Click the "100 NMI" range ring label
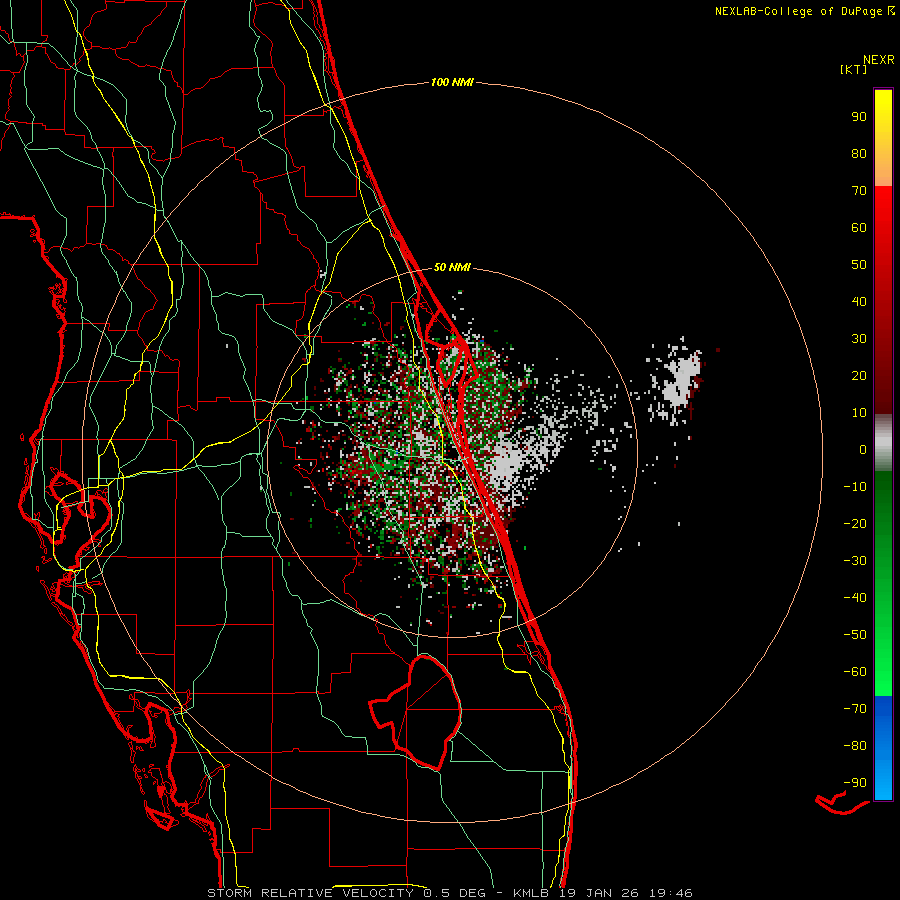This screenshot has height=900, width=900. 452,82
